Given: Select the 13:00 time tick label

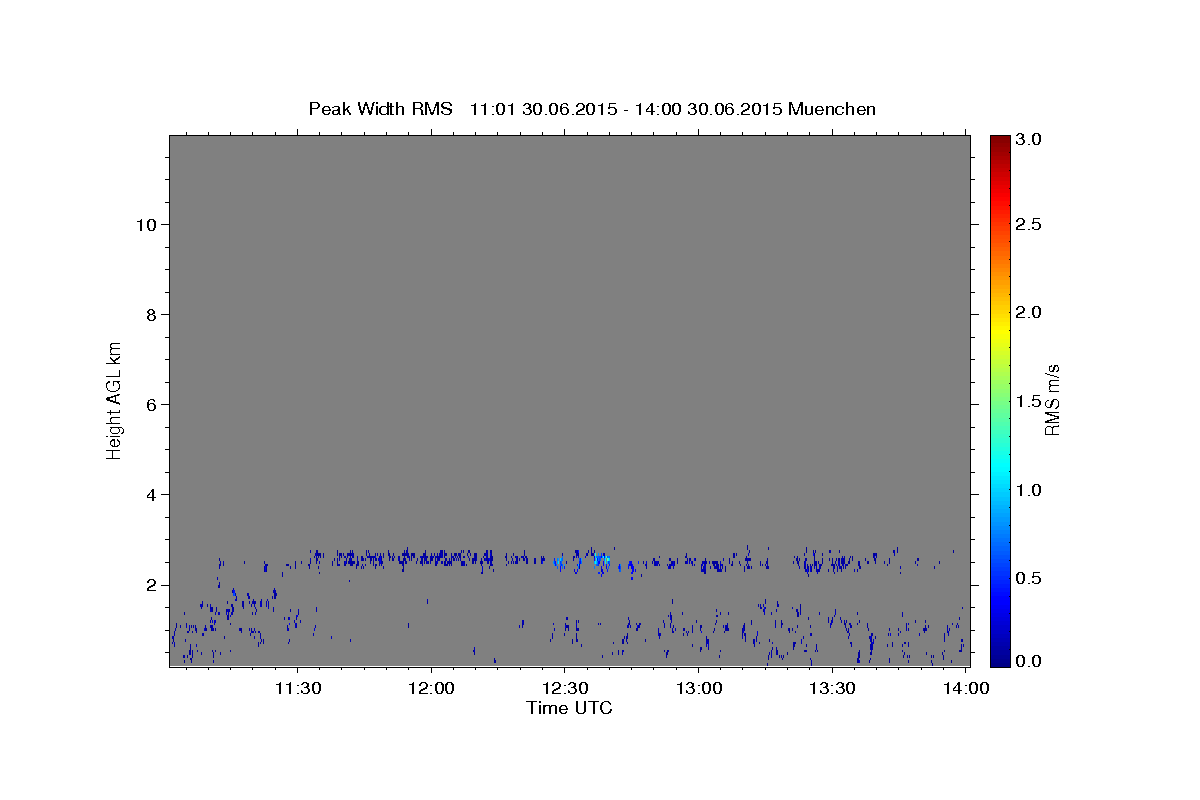Looking at the screenshot, I should tap(698, 688).
